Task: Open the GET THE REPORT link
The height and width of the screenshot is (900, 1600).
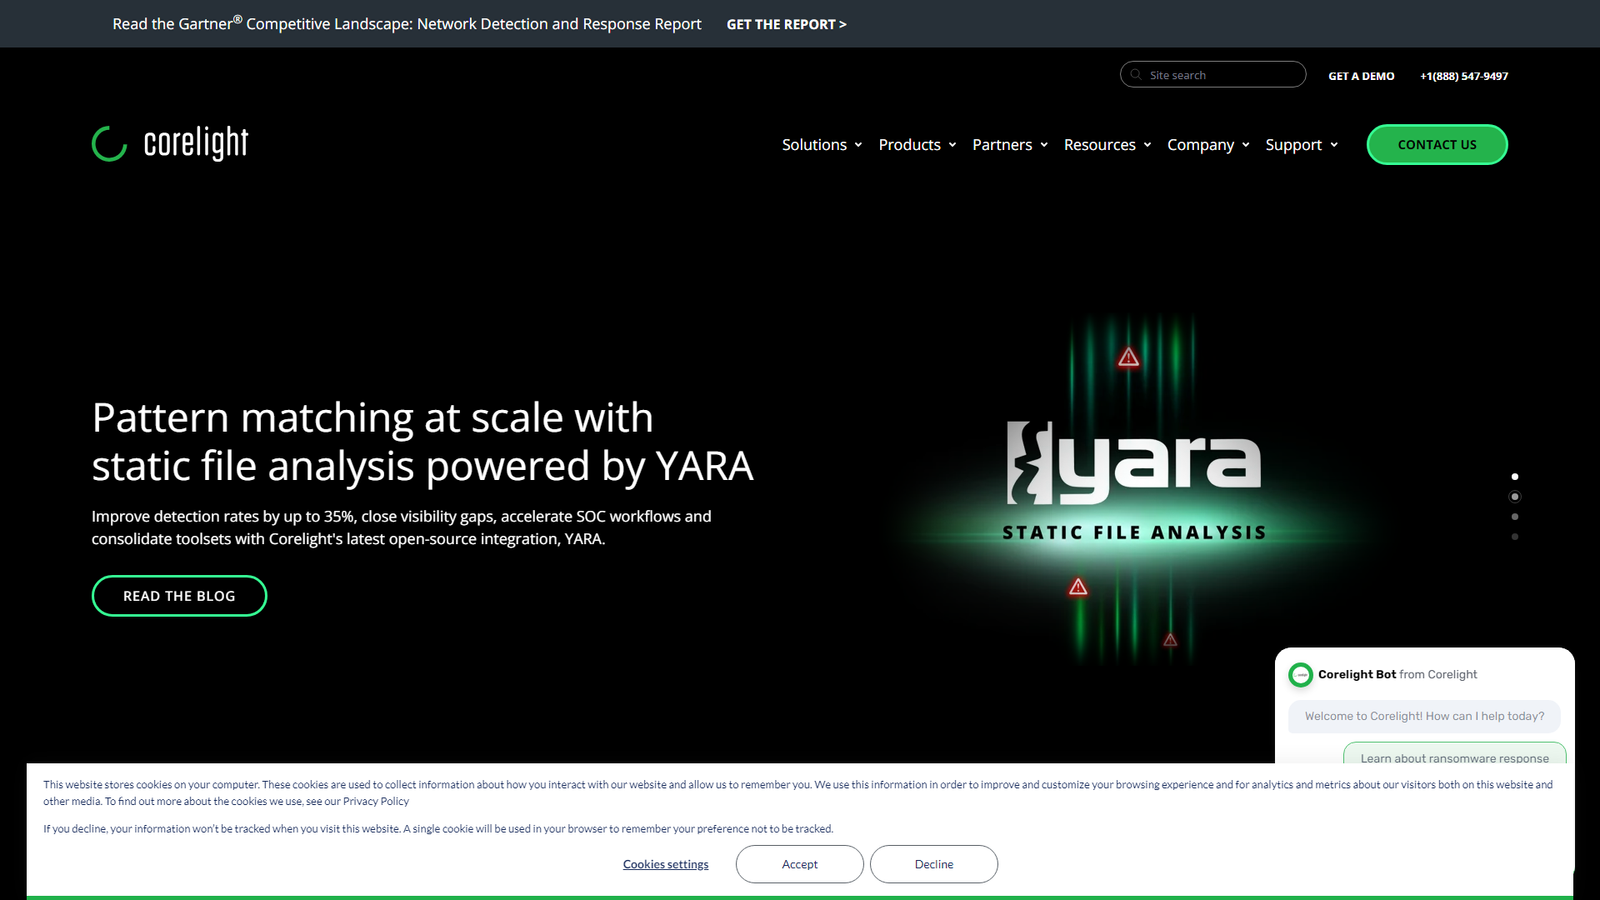Action: [786, 24]
